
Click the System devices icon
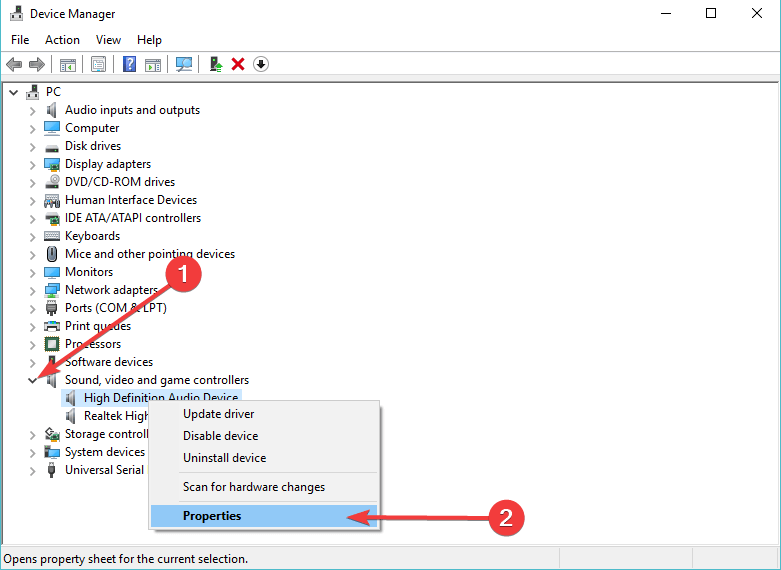point(52,452)
